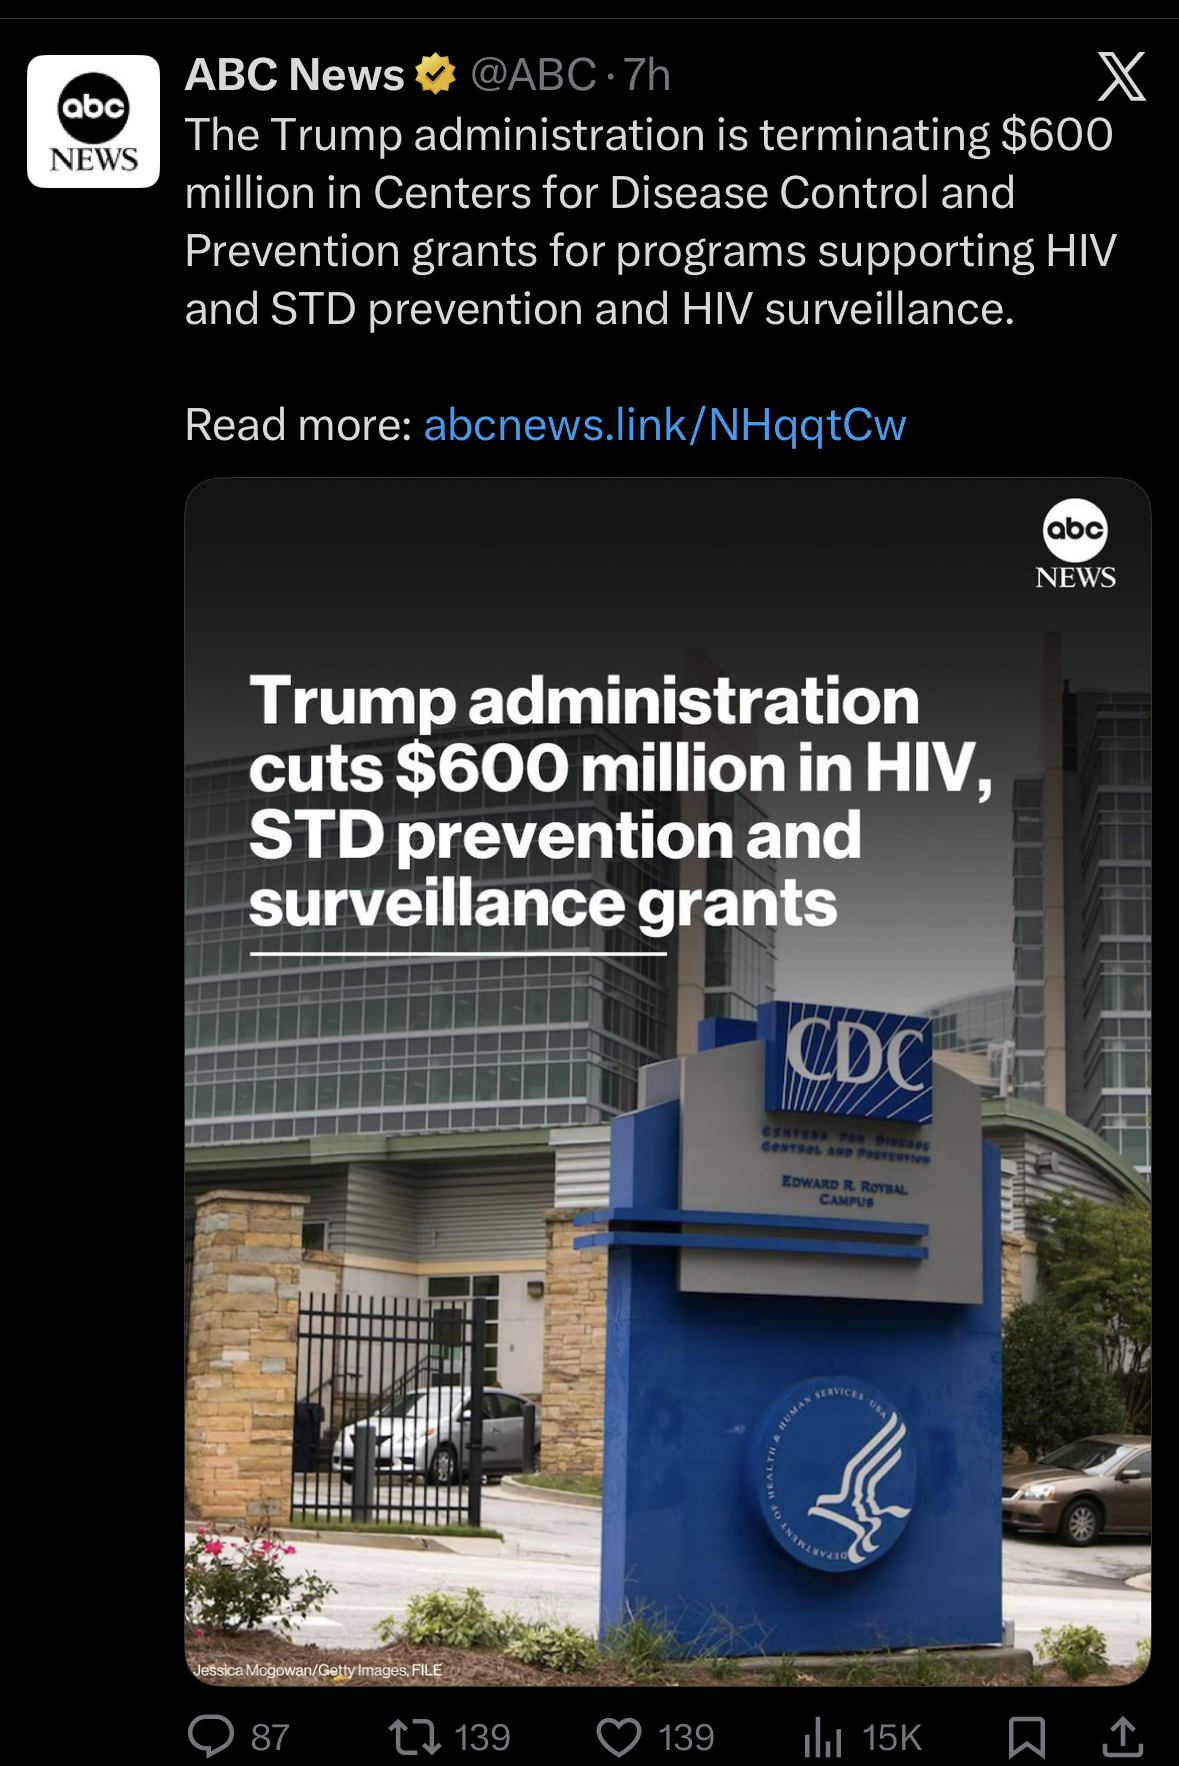Tap the 87 replies count
1179x1766 pixels.
point(270,1738)
